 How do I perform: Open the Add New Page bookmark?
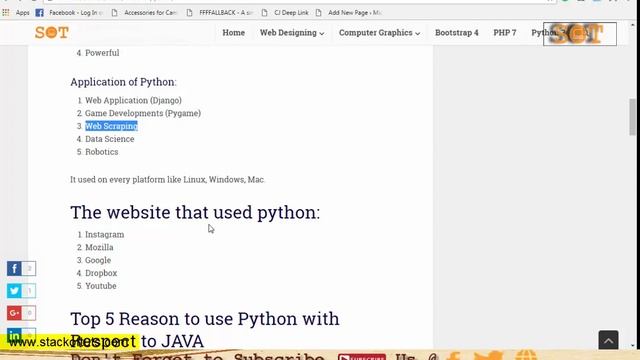click(x=349, y=13)
